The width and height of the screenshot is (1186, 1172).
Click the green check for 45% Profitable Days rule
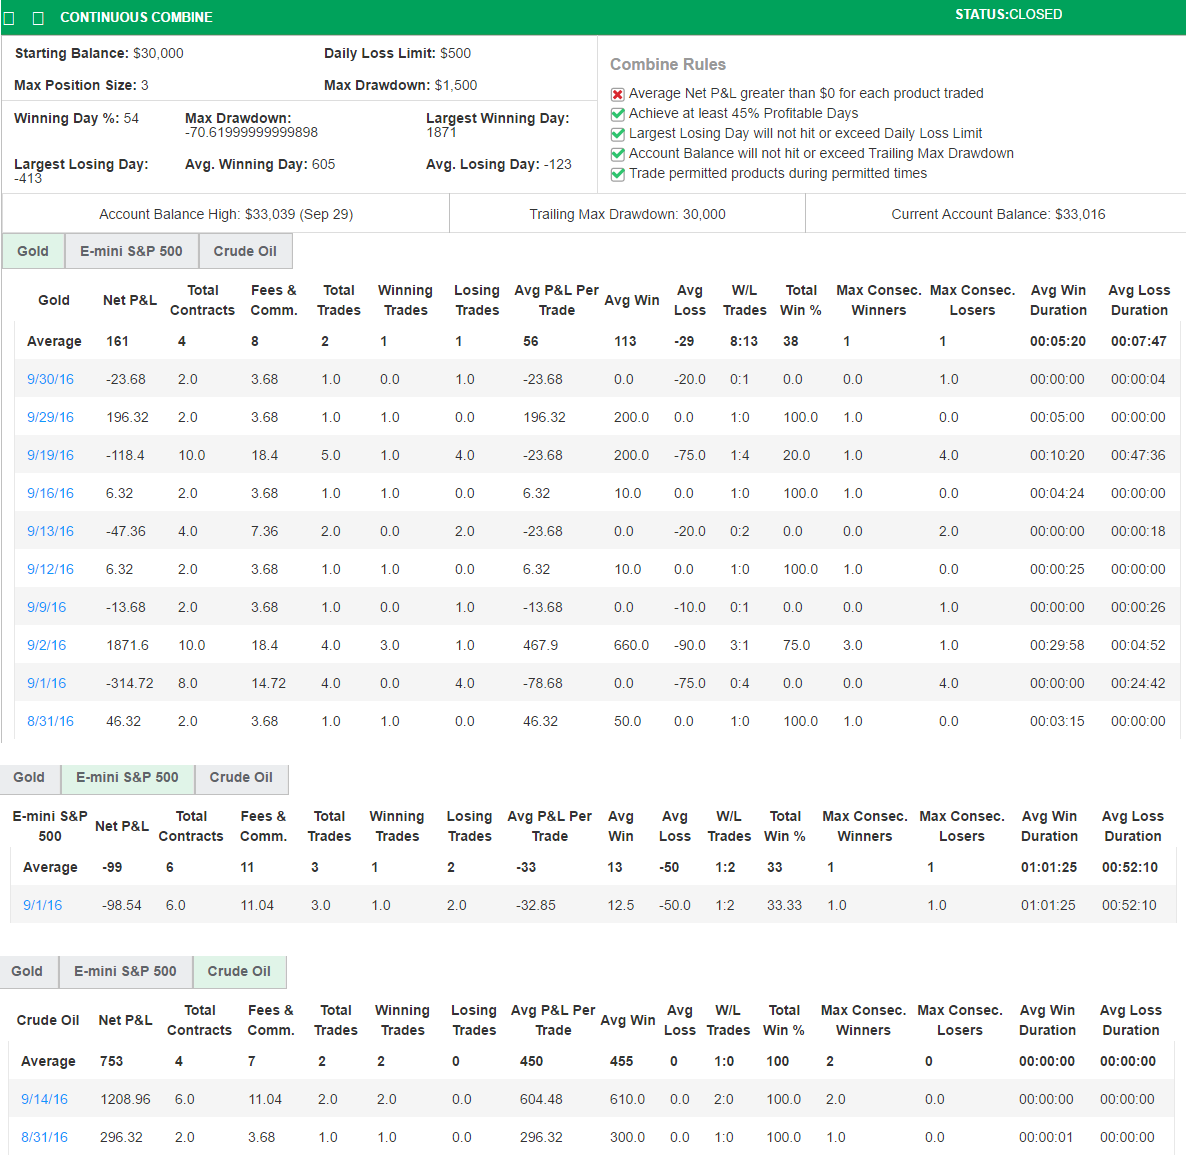point(616,113)
